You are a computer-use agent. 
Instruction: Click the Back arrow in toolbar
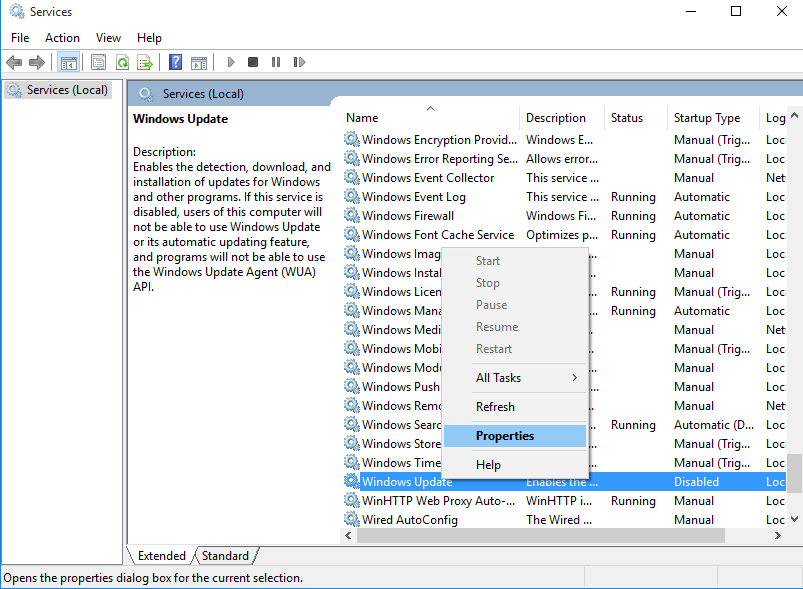point(14,62)
